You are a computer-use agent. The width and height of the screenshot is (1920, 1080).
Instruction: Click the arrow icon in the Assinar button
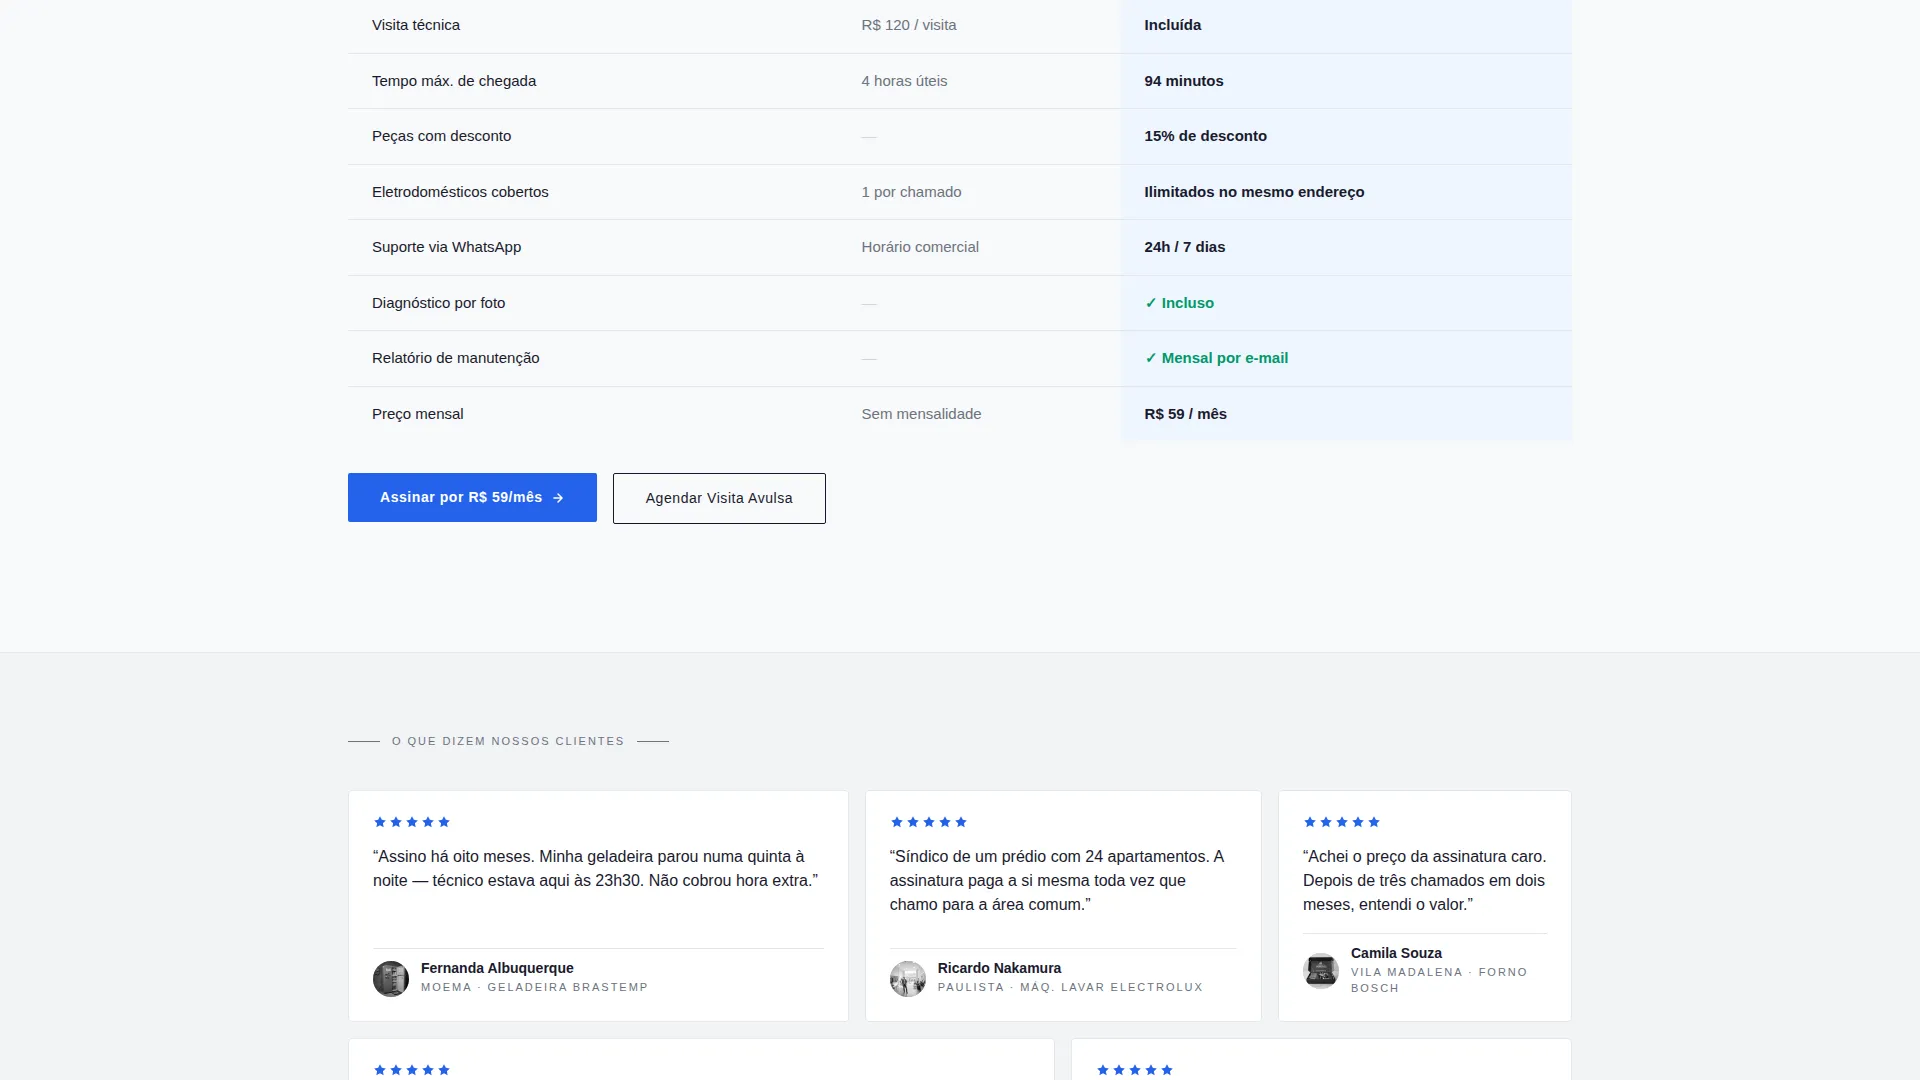click(558, 498)
